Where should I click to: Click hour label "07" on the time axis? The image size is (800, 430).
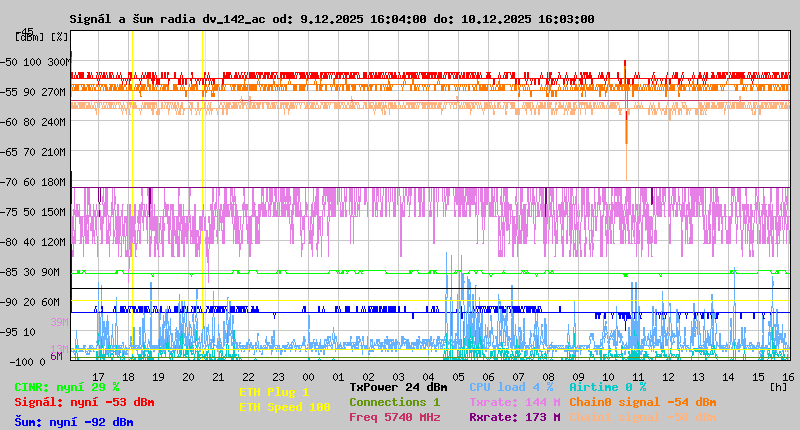518,377
